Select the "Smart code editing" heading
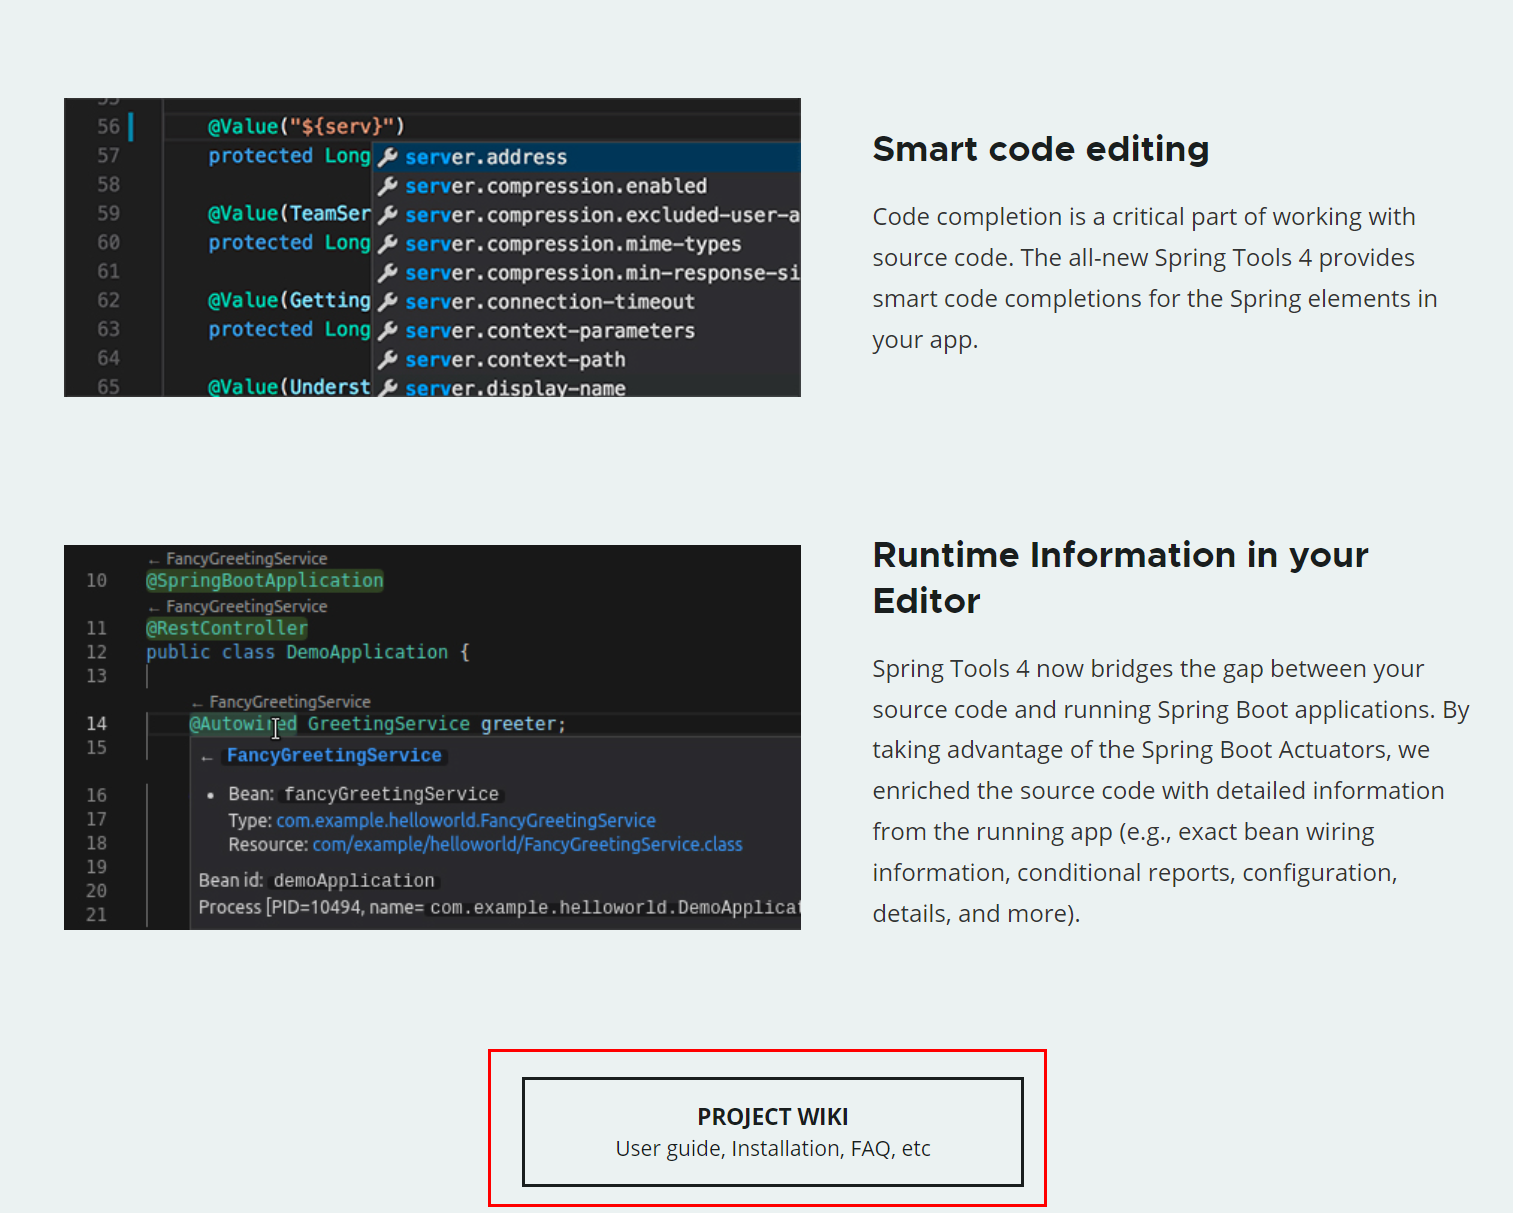 click(1041, 149)
